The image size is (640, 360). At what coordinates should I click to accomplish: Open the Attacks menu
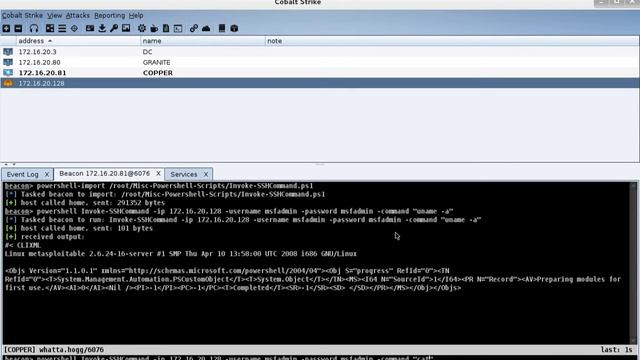(x=78, y=16)
